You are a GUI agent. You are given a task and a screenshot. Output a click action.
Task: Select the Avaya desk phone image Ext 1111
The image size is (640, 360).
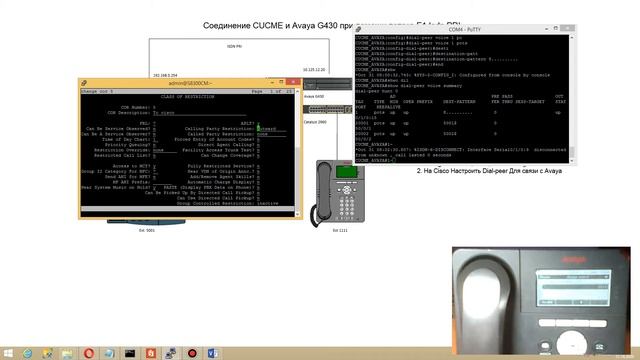337,193
